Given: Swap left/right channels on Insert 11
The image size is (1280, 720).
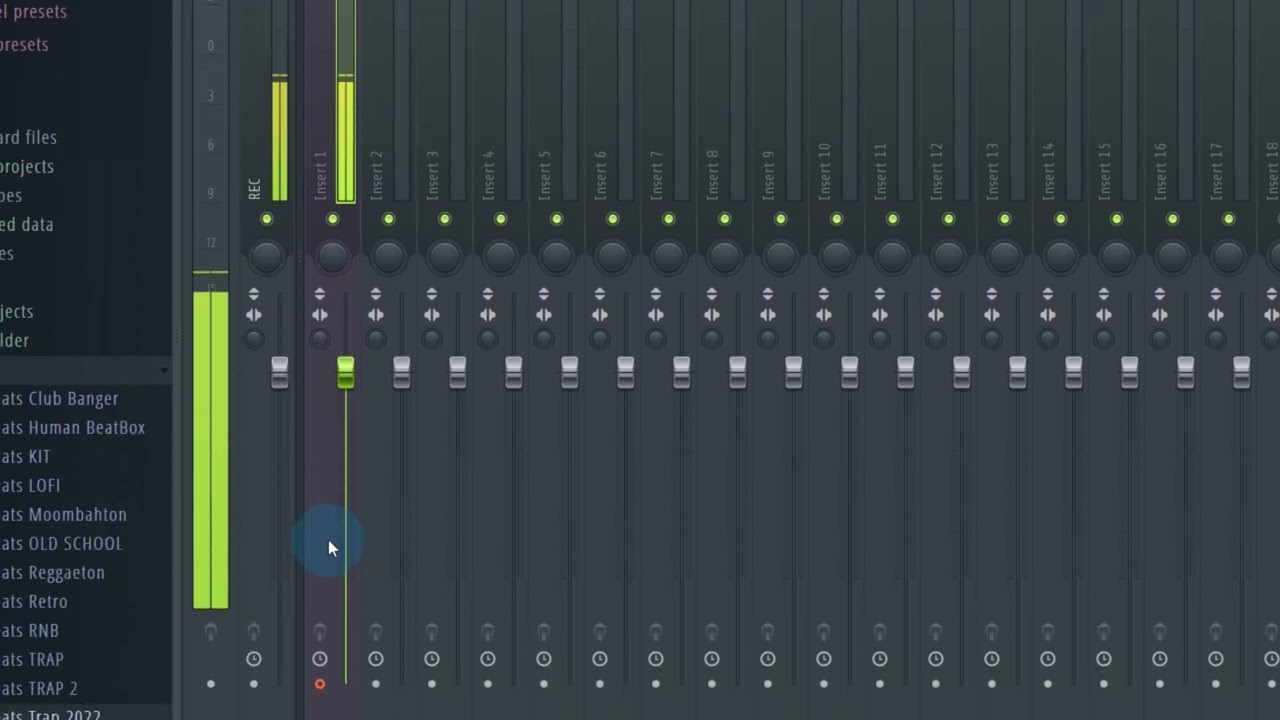Looking at the screenshot, I should pyautogui.click(x=880, y=315).
